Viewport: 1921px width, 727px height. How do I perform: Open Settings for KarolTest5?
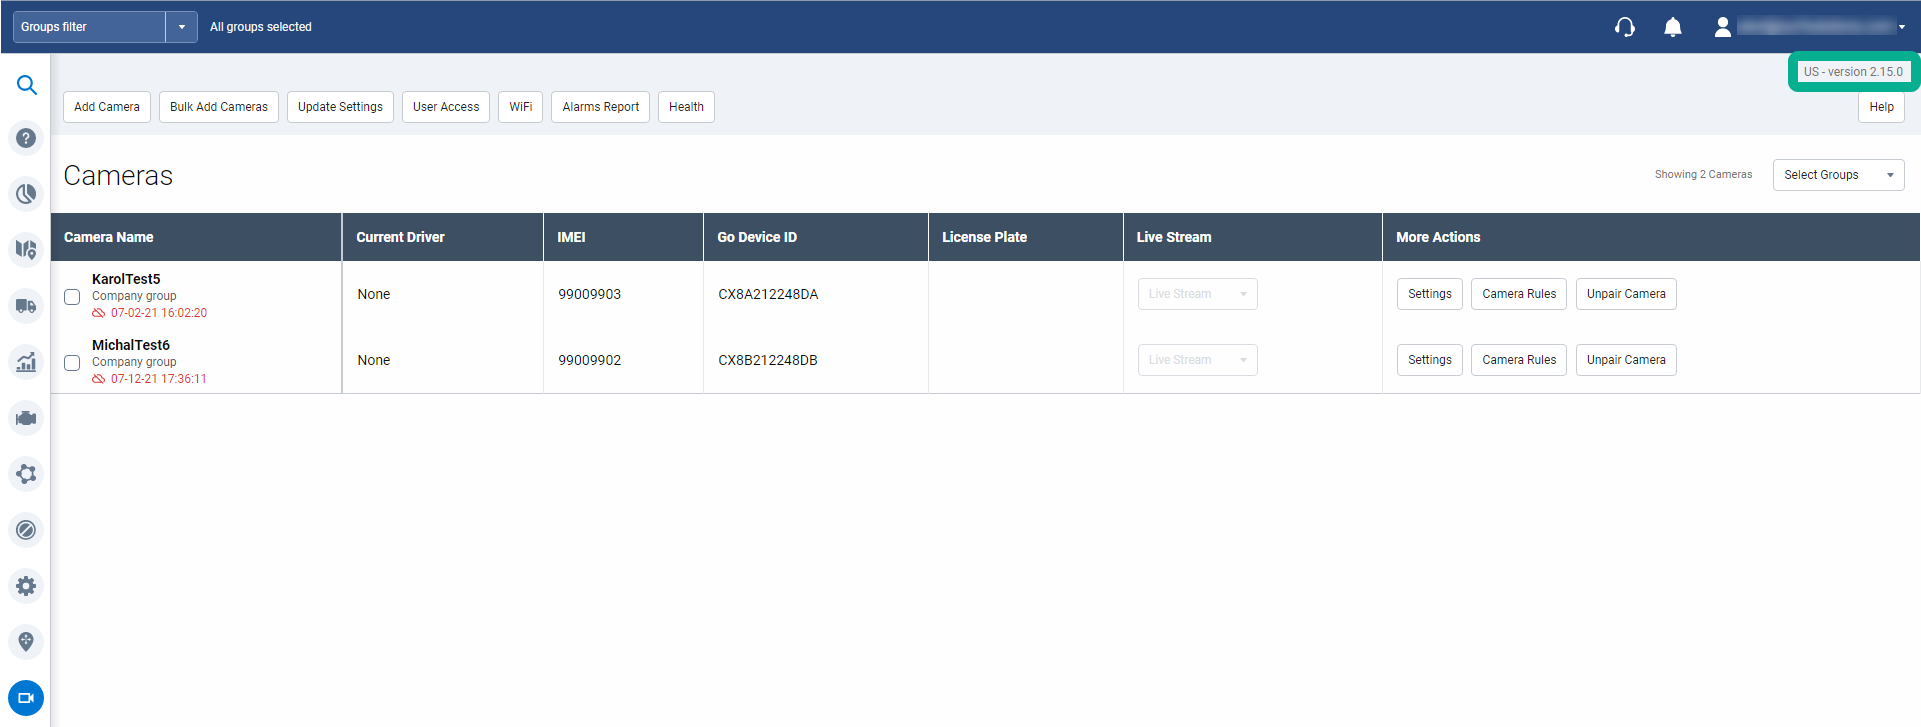[1430, 294]
